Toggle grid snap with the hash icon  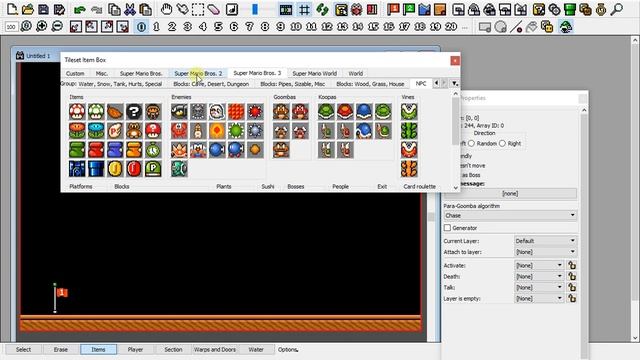point(304,9)
